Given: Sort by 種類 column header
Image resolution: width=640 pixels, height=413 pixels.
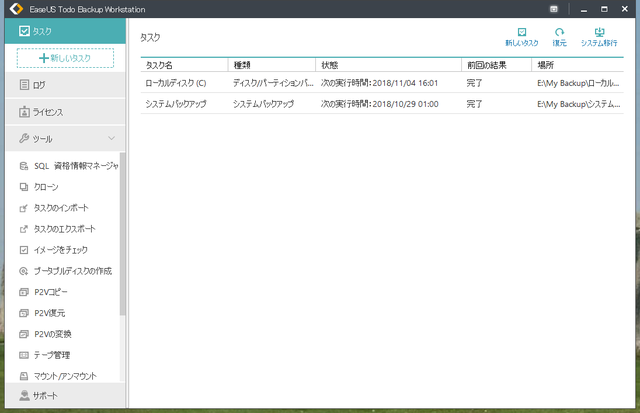Looking at the screenshot, I should (272, 65).
